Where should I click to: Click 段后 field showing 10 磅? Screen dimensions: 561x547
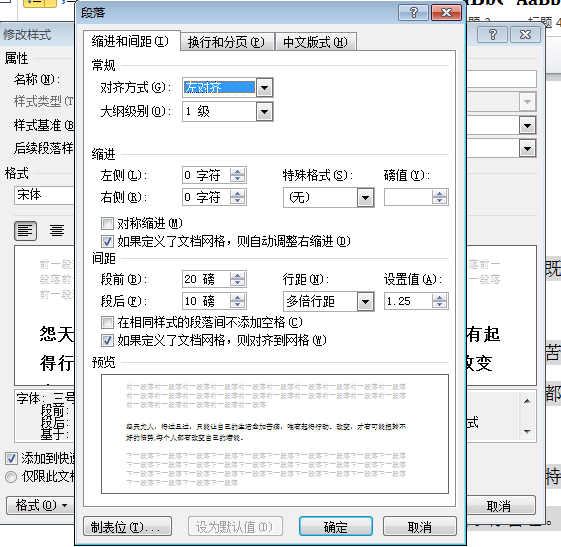(x=206, y=302)
